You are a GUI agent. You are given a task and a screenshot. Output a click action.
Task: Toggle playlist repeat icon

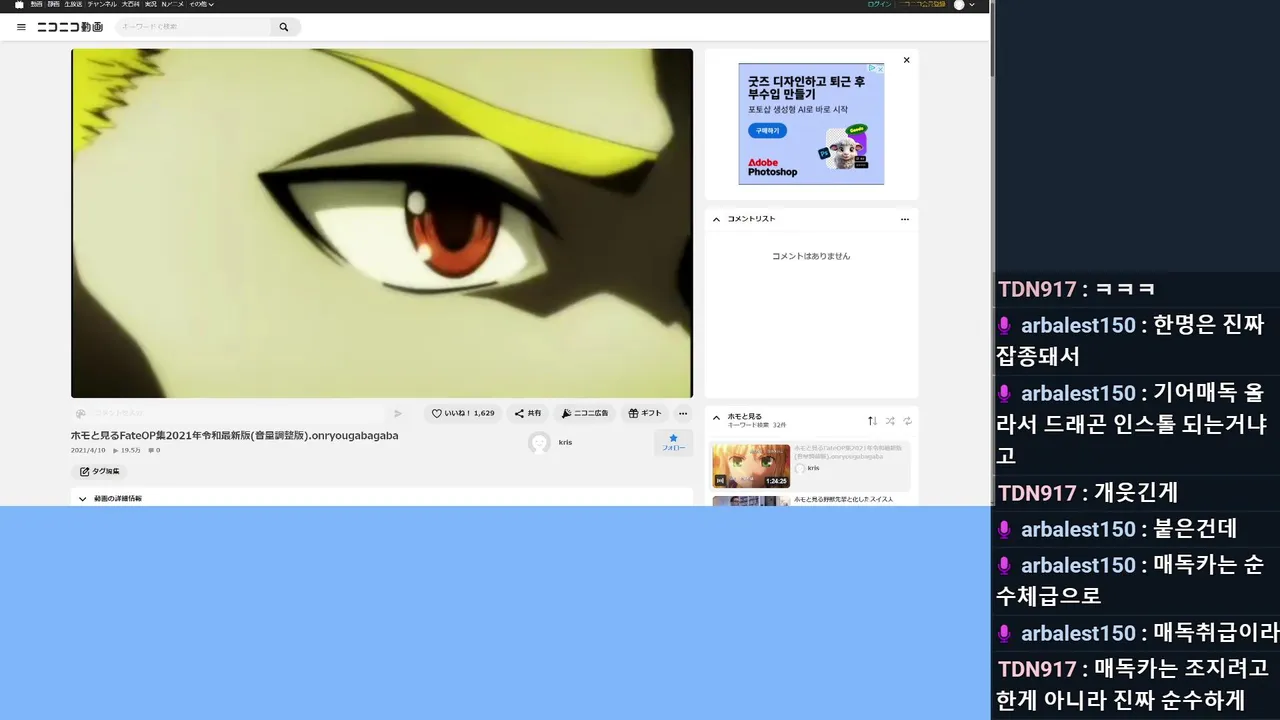click(x=907, y=421)
